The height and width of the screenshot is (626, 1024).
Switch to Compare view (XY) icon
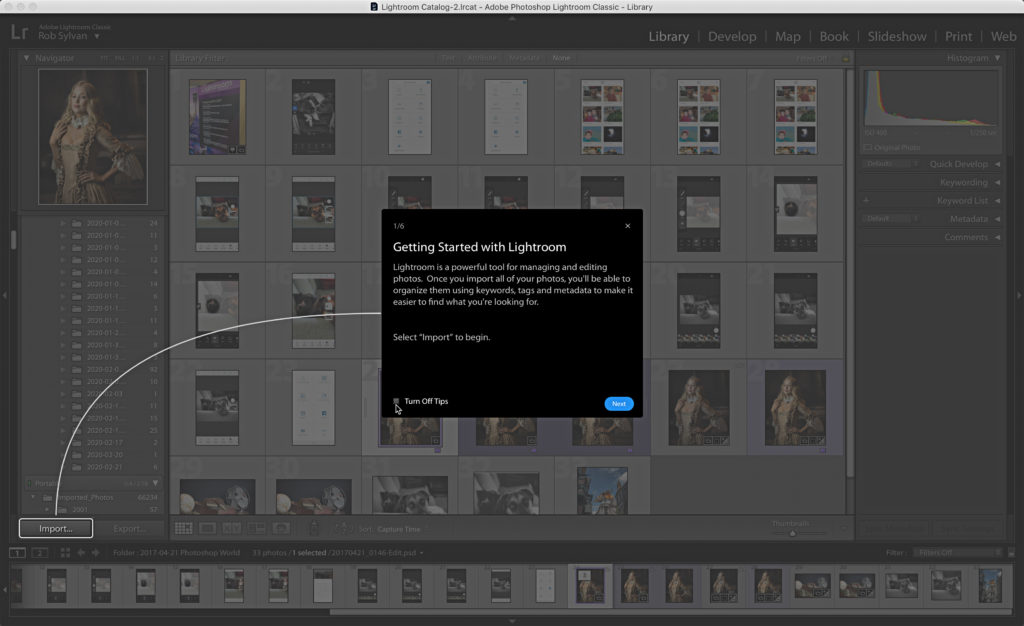(232, 528)
